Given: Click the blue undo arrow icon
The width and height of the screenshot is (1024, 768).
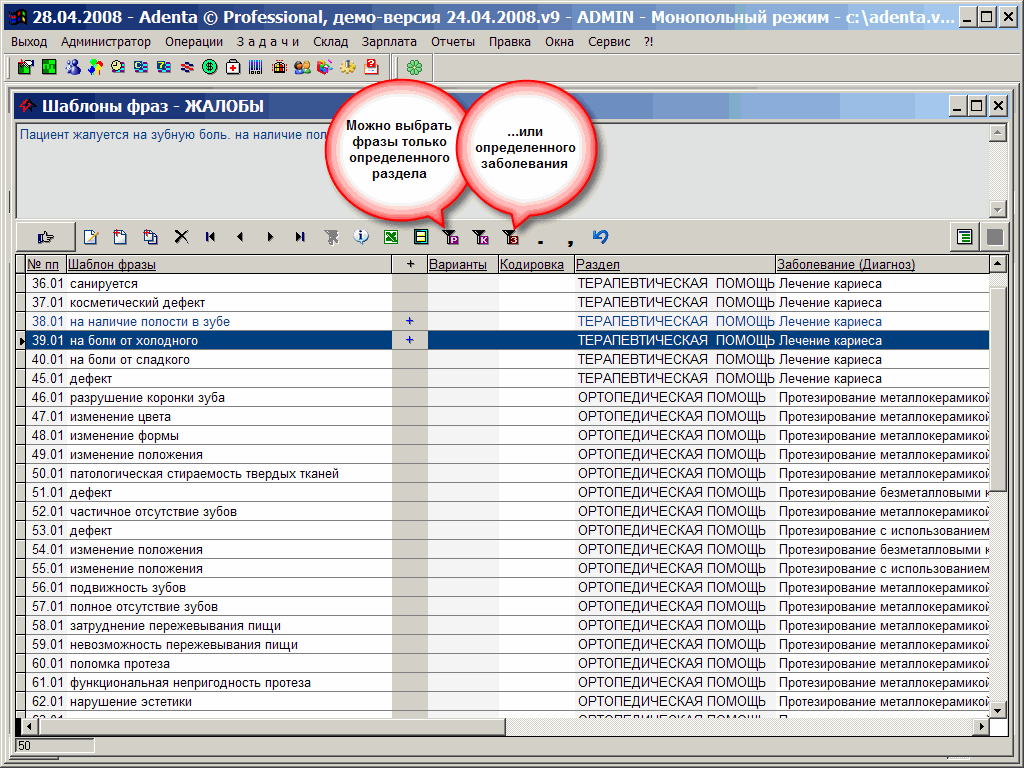Looking at the screenshot, I should pyautogui.click(x=600, y=237).
